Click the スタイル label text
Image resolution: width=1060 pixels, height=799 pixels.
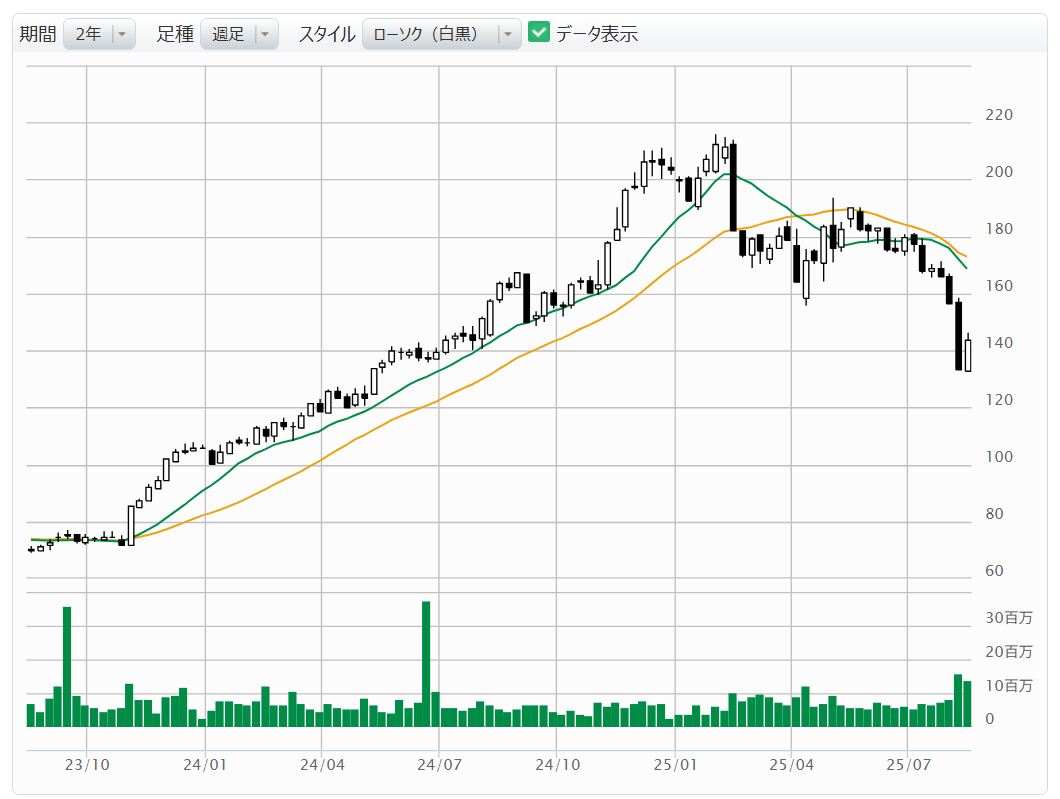[327, 34]
